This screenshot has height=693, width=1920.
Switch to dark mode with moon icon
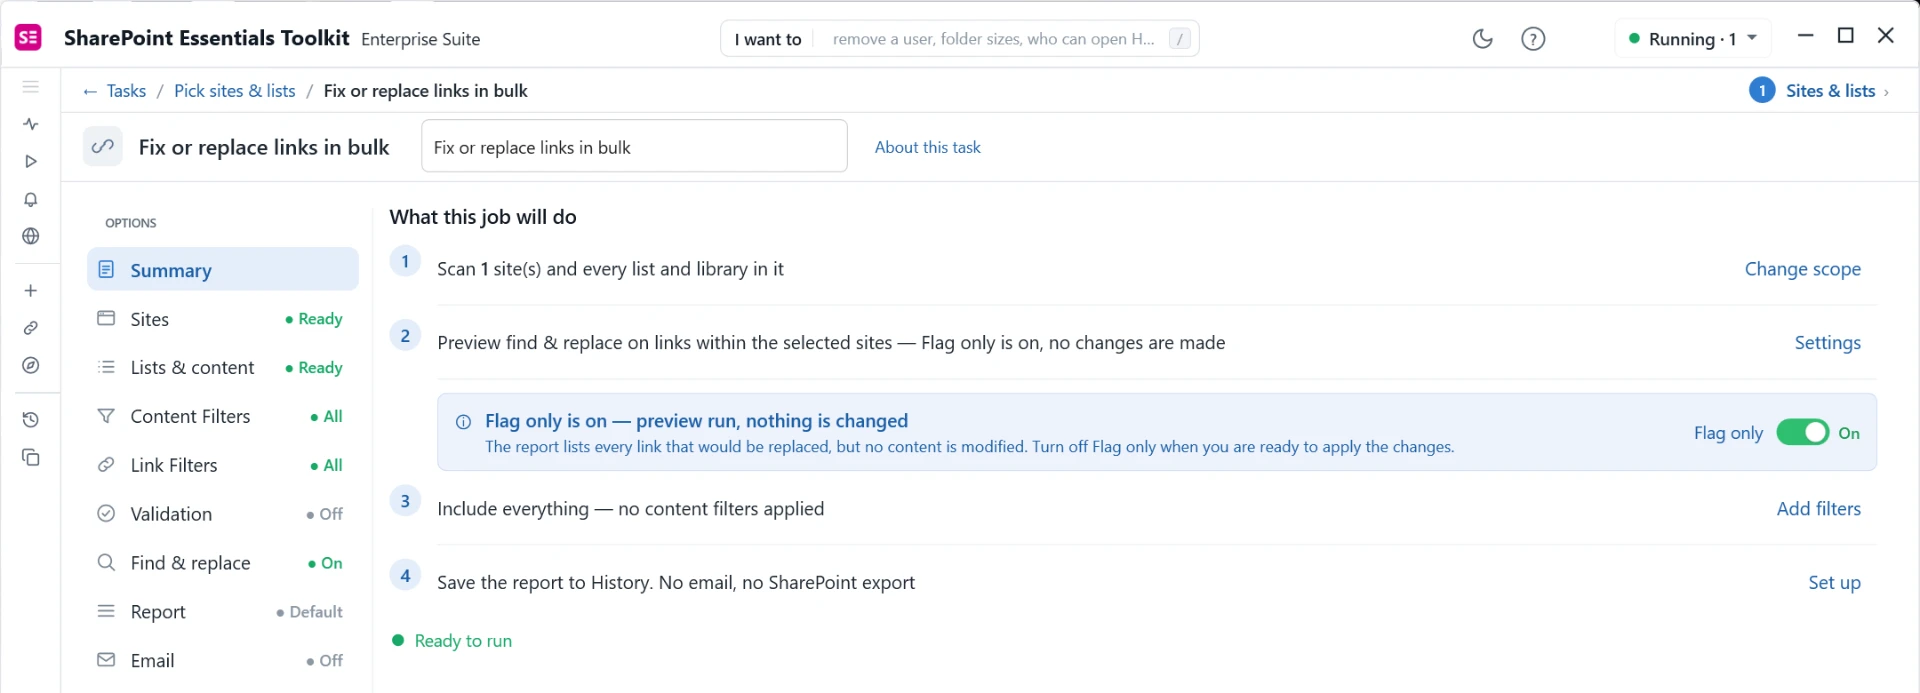(1483, 39)
